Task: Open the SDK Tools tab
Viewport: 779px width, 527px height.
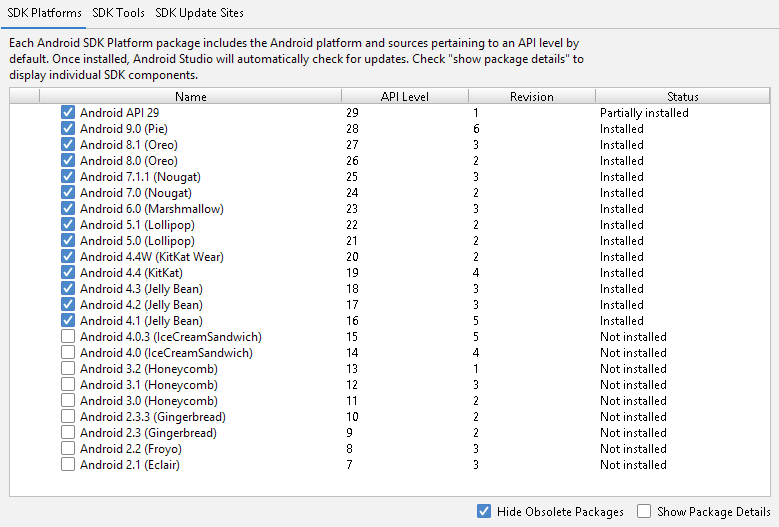Action: pos(118,13)
